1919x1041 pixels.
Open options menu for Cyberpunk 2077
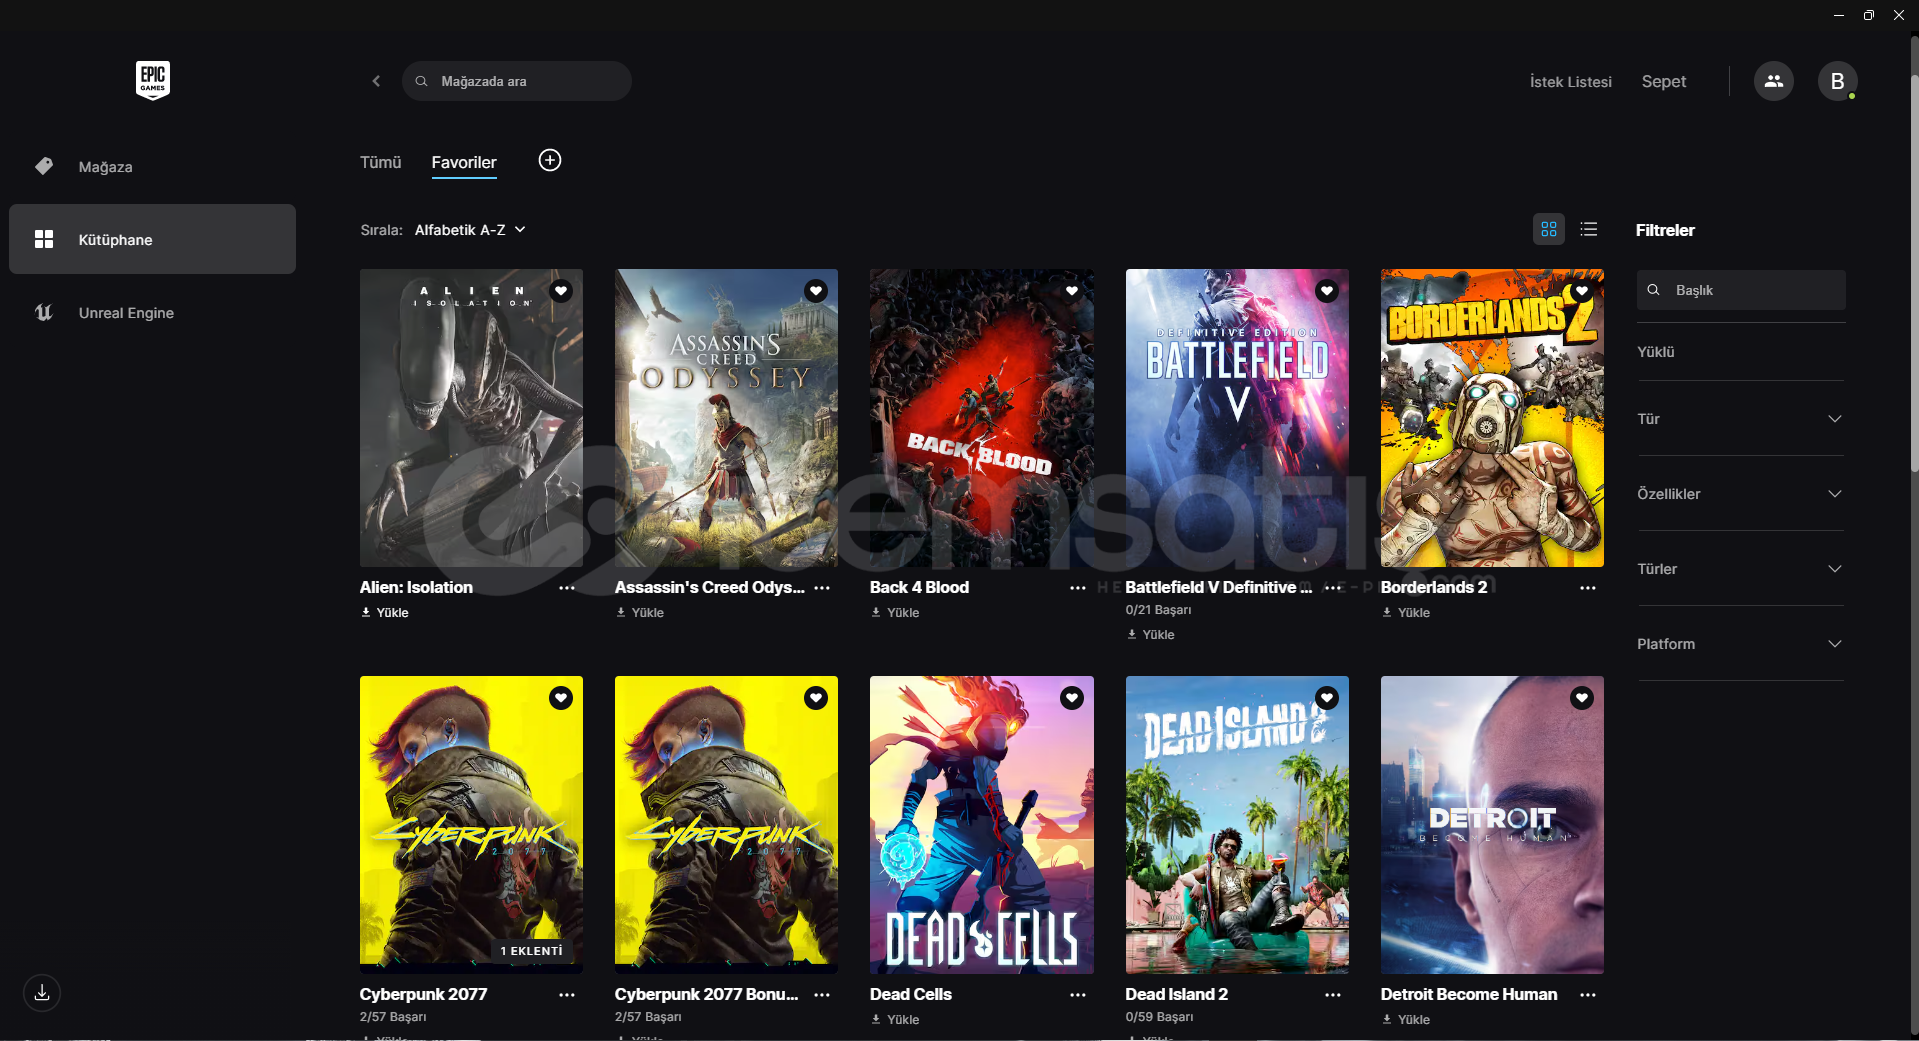pos(567,995)
